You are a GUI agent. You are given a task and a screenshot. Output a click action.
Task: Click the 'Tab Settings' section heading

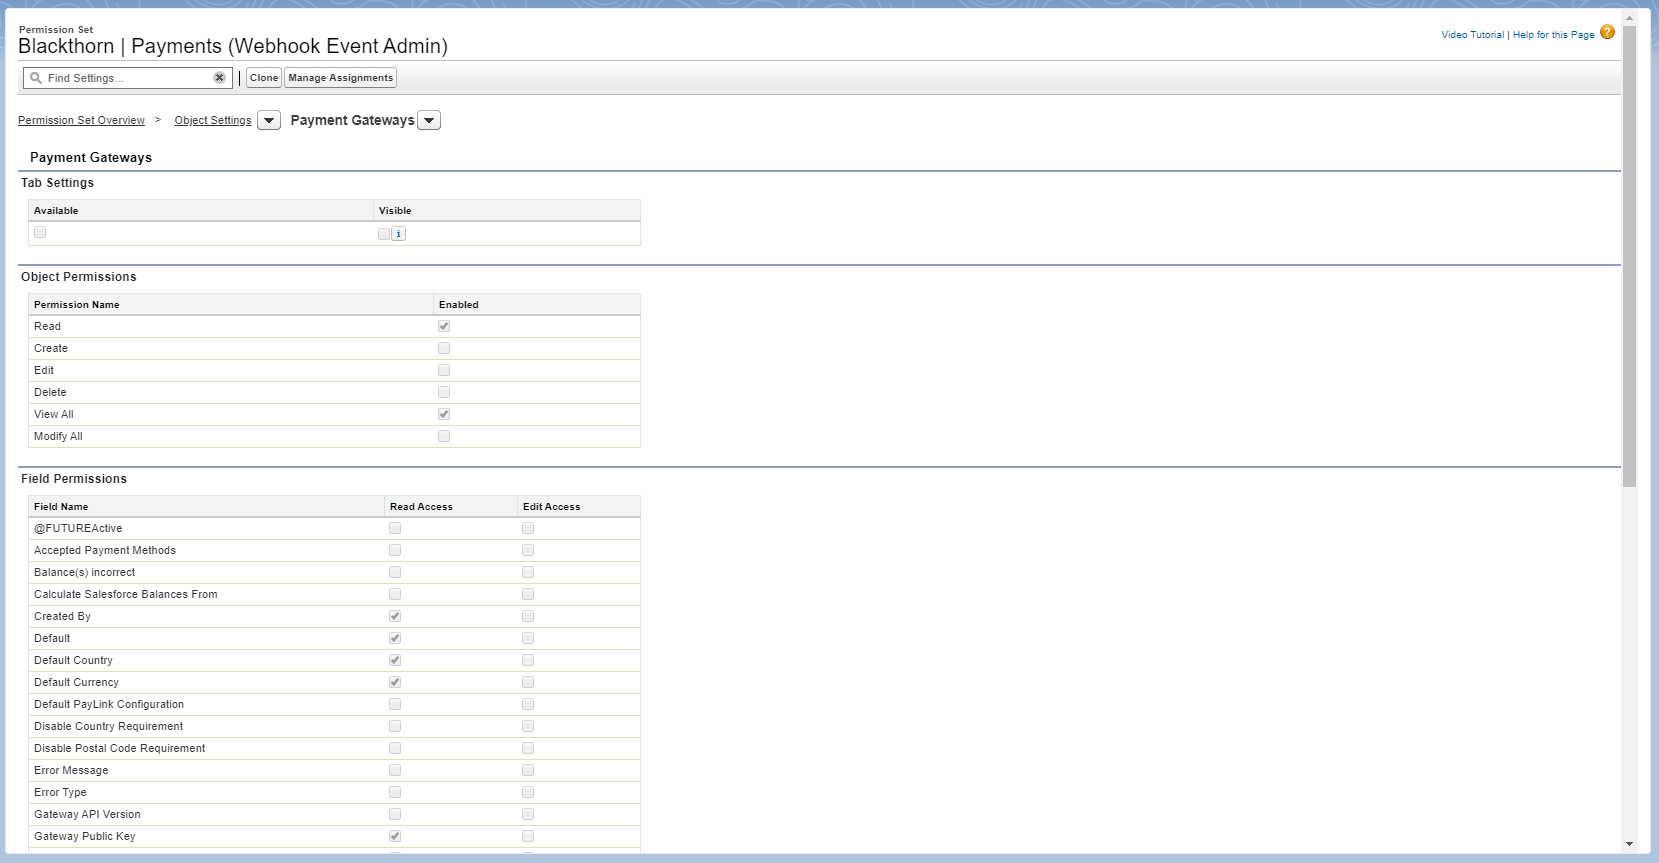(57, 183)
